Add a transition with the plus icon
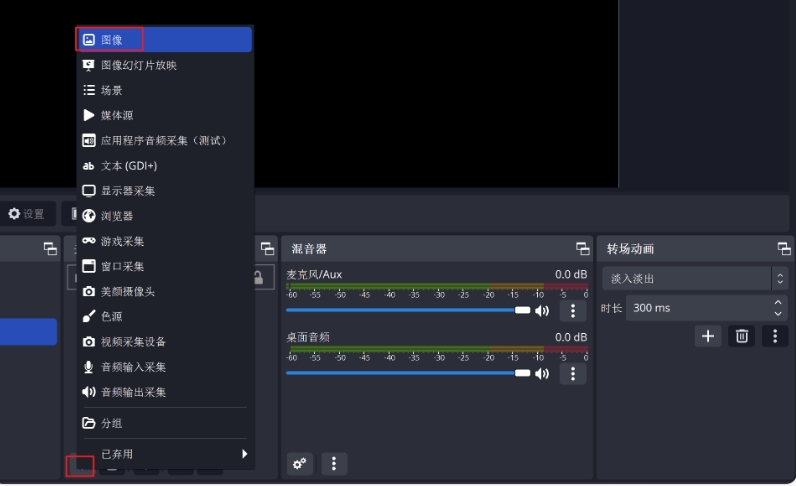The width and height of the screenshot is (796, 486). (708, 336)
